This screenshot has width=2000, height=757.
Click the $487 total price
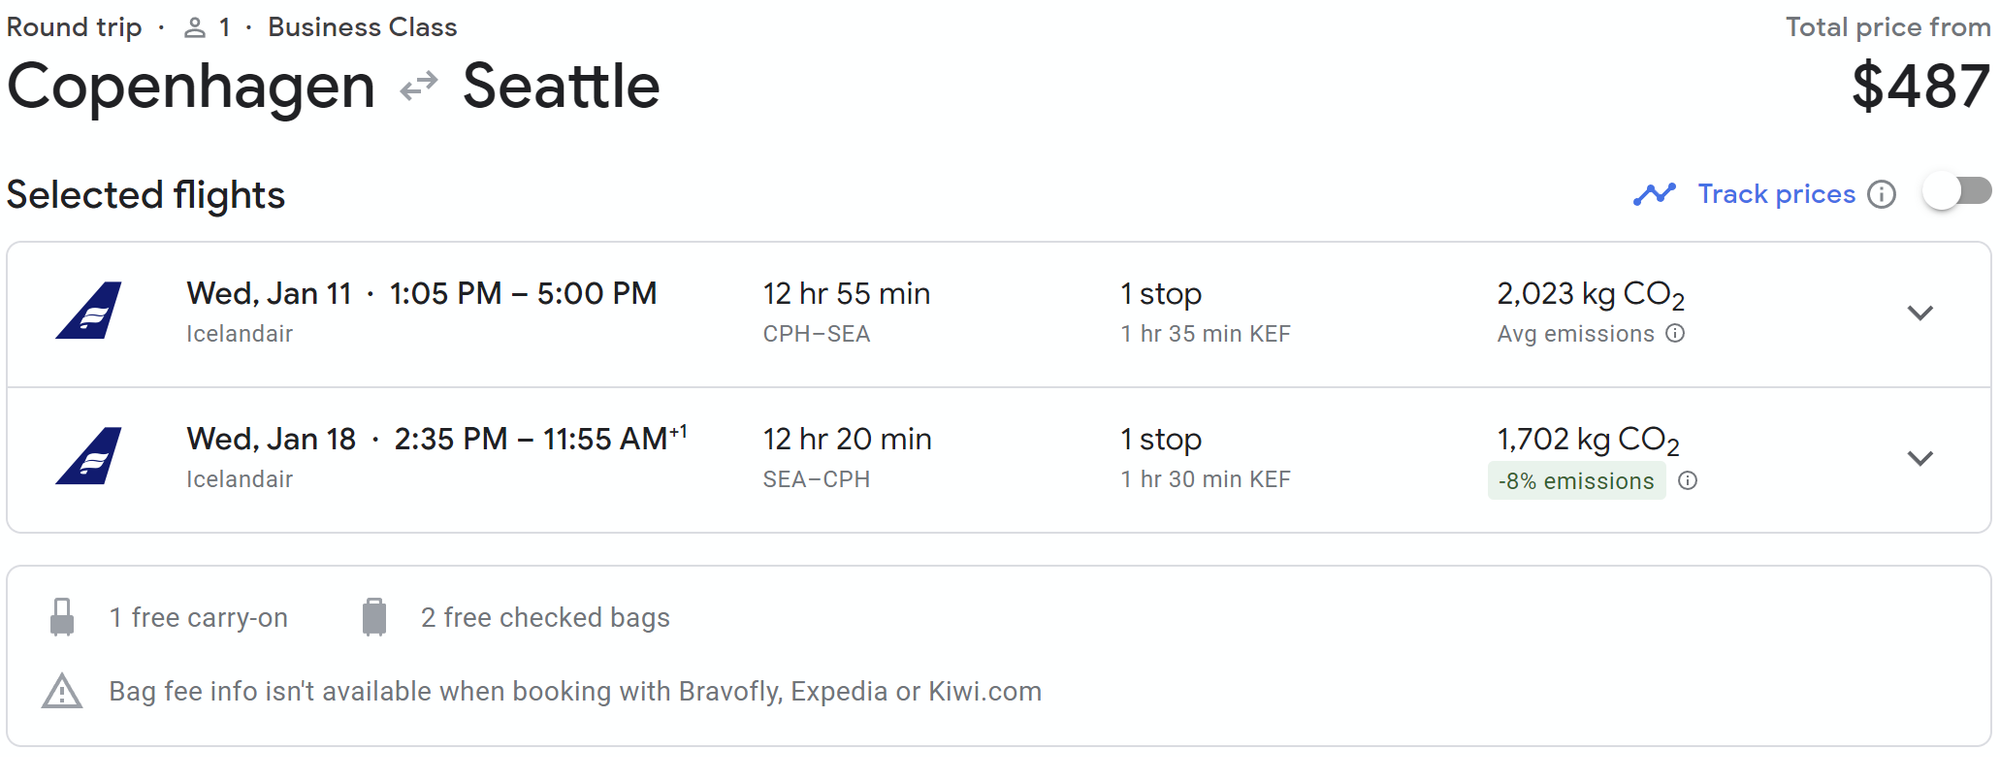pos(1920,87)
